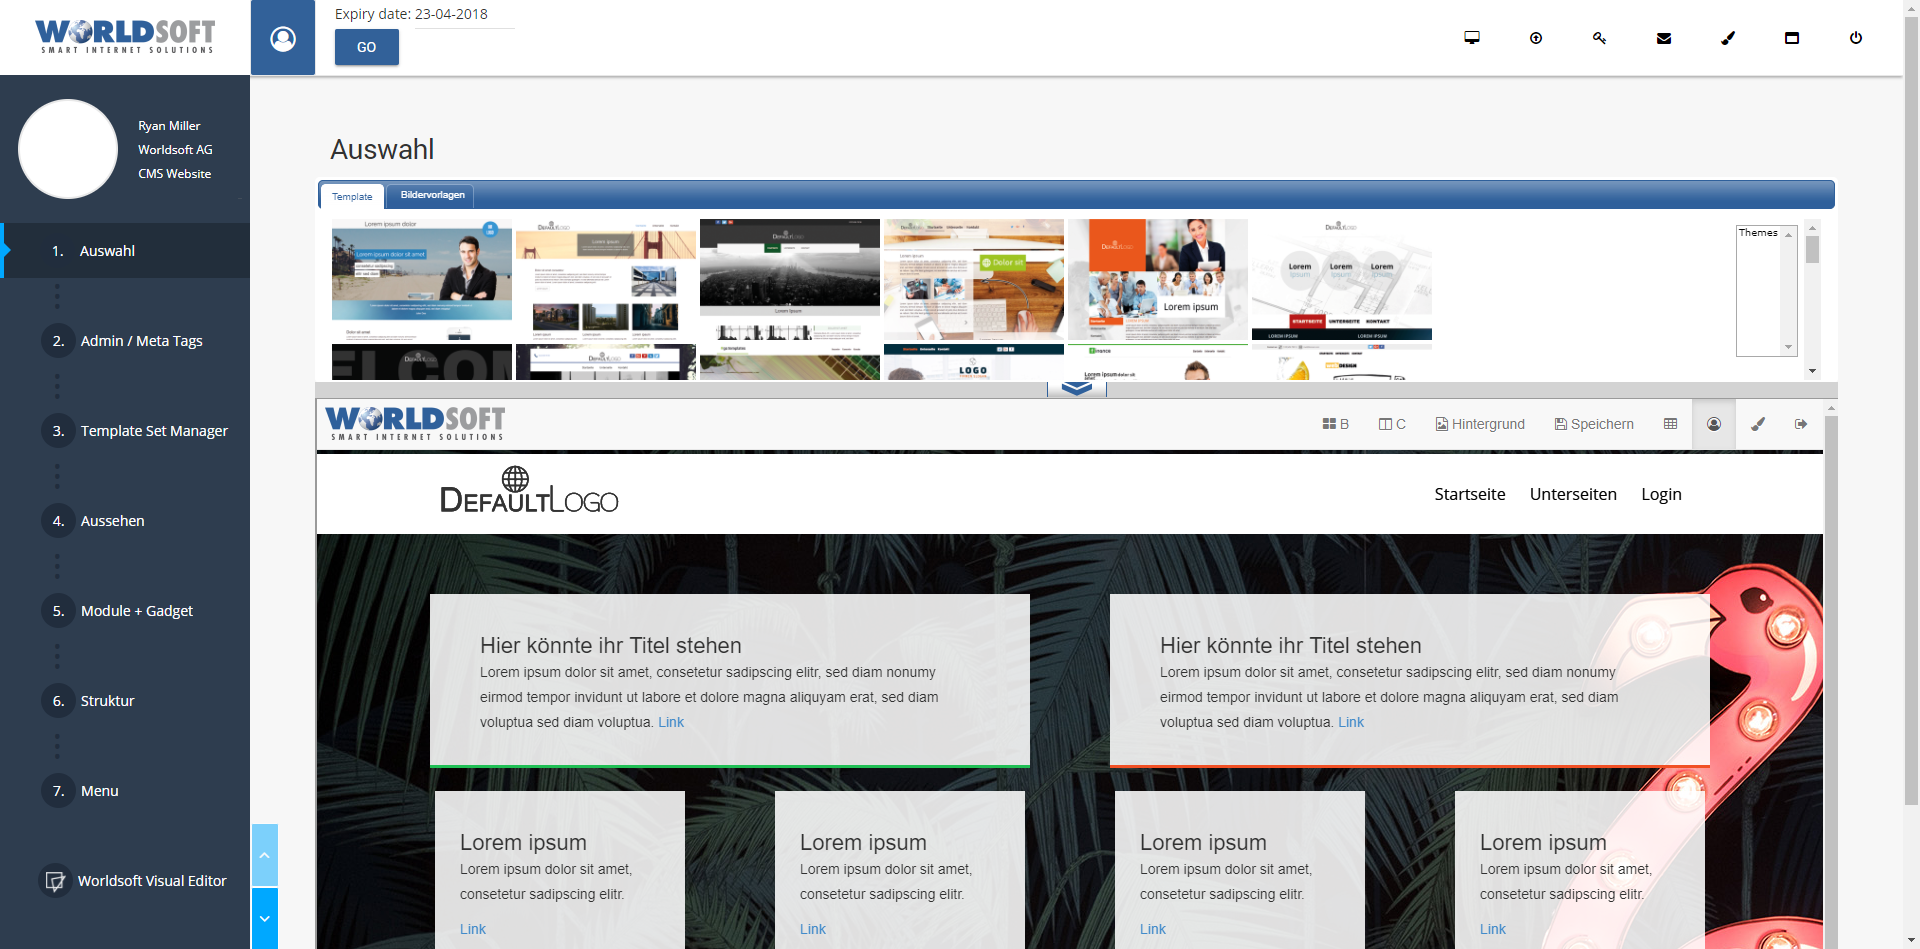Open the Hintergrund background option
The width and height of the screenshot is (1920, 949).
[x=1480, y=424]
